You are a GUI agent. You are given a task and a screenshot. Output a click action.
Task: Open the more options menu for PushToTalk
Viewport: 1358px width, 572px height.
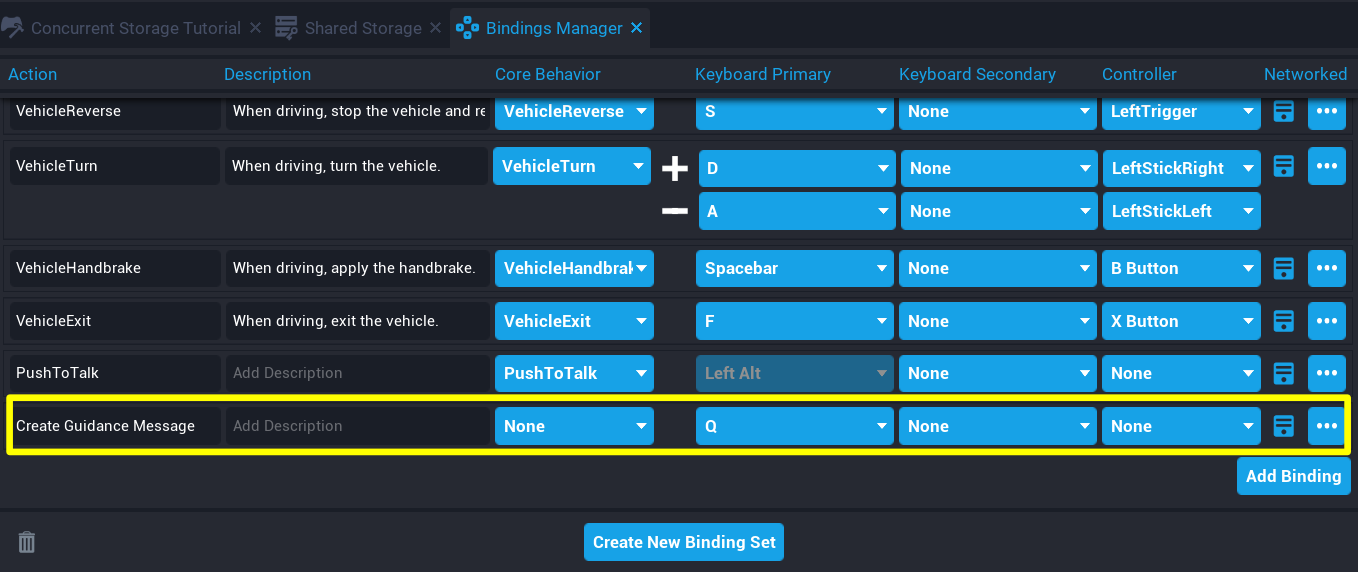[1327, 373]
